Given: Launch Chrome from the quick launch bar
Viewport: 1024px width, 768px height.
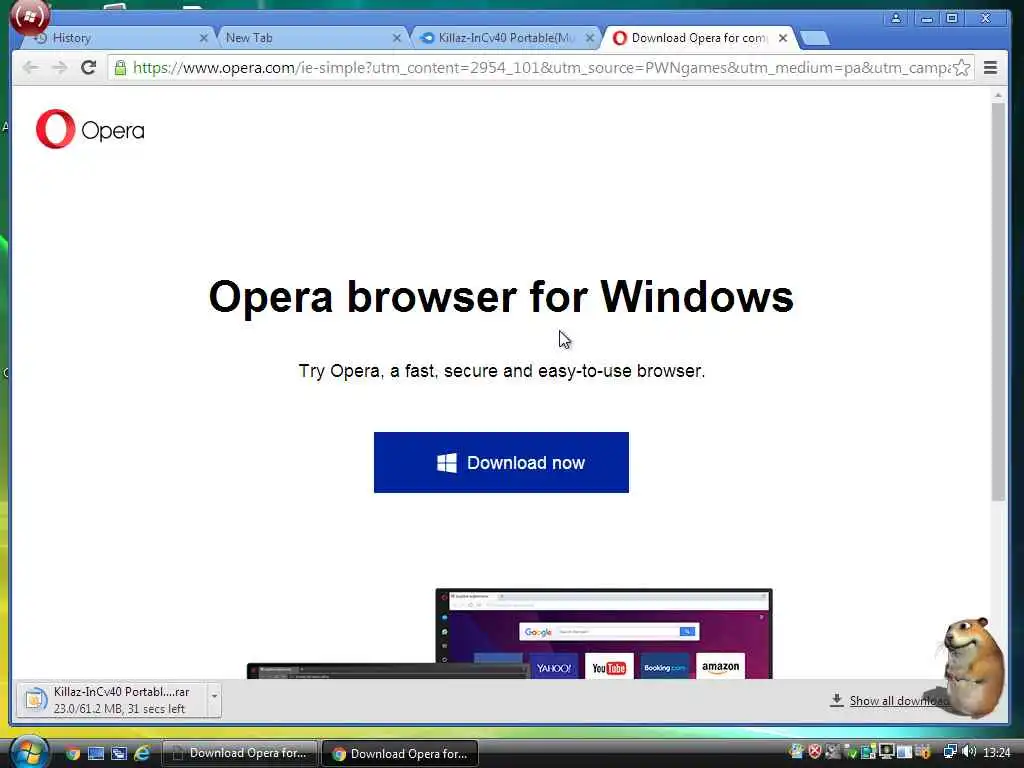Looking at the screenshot, I should (x=72, y=754).
